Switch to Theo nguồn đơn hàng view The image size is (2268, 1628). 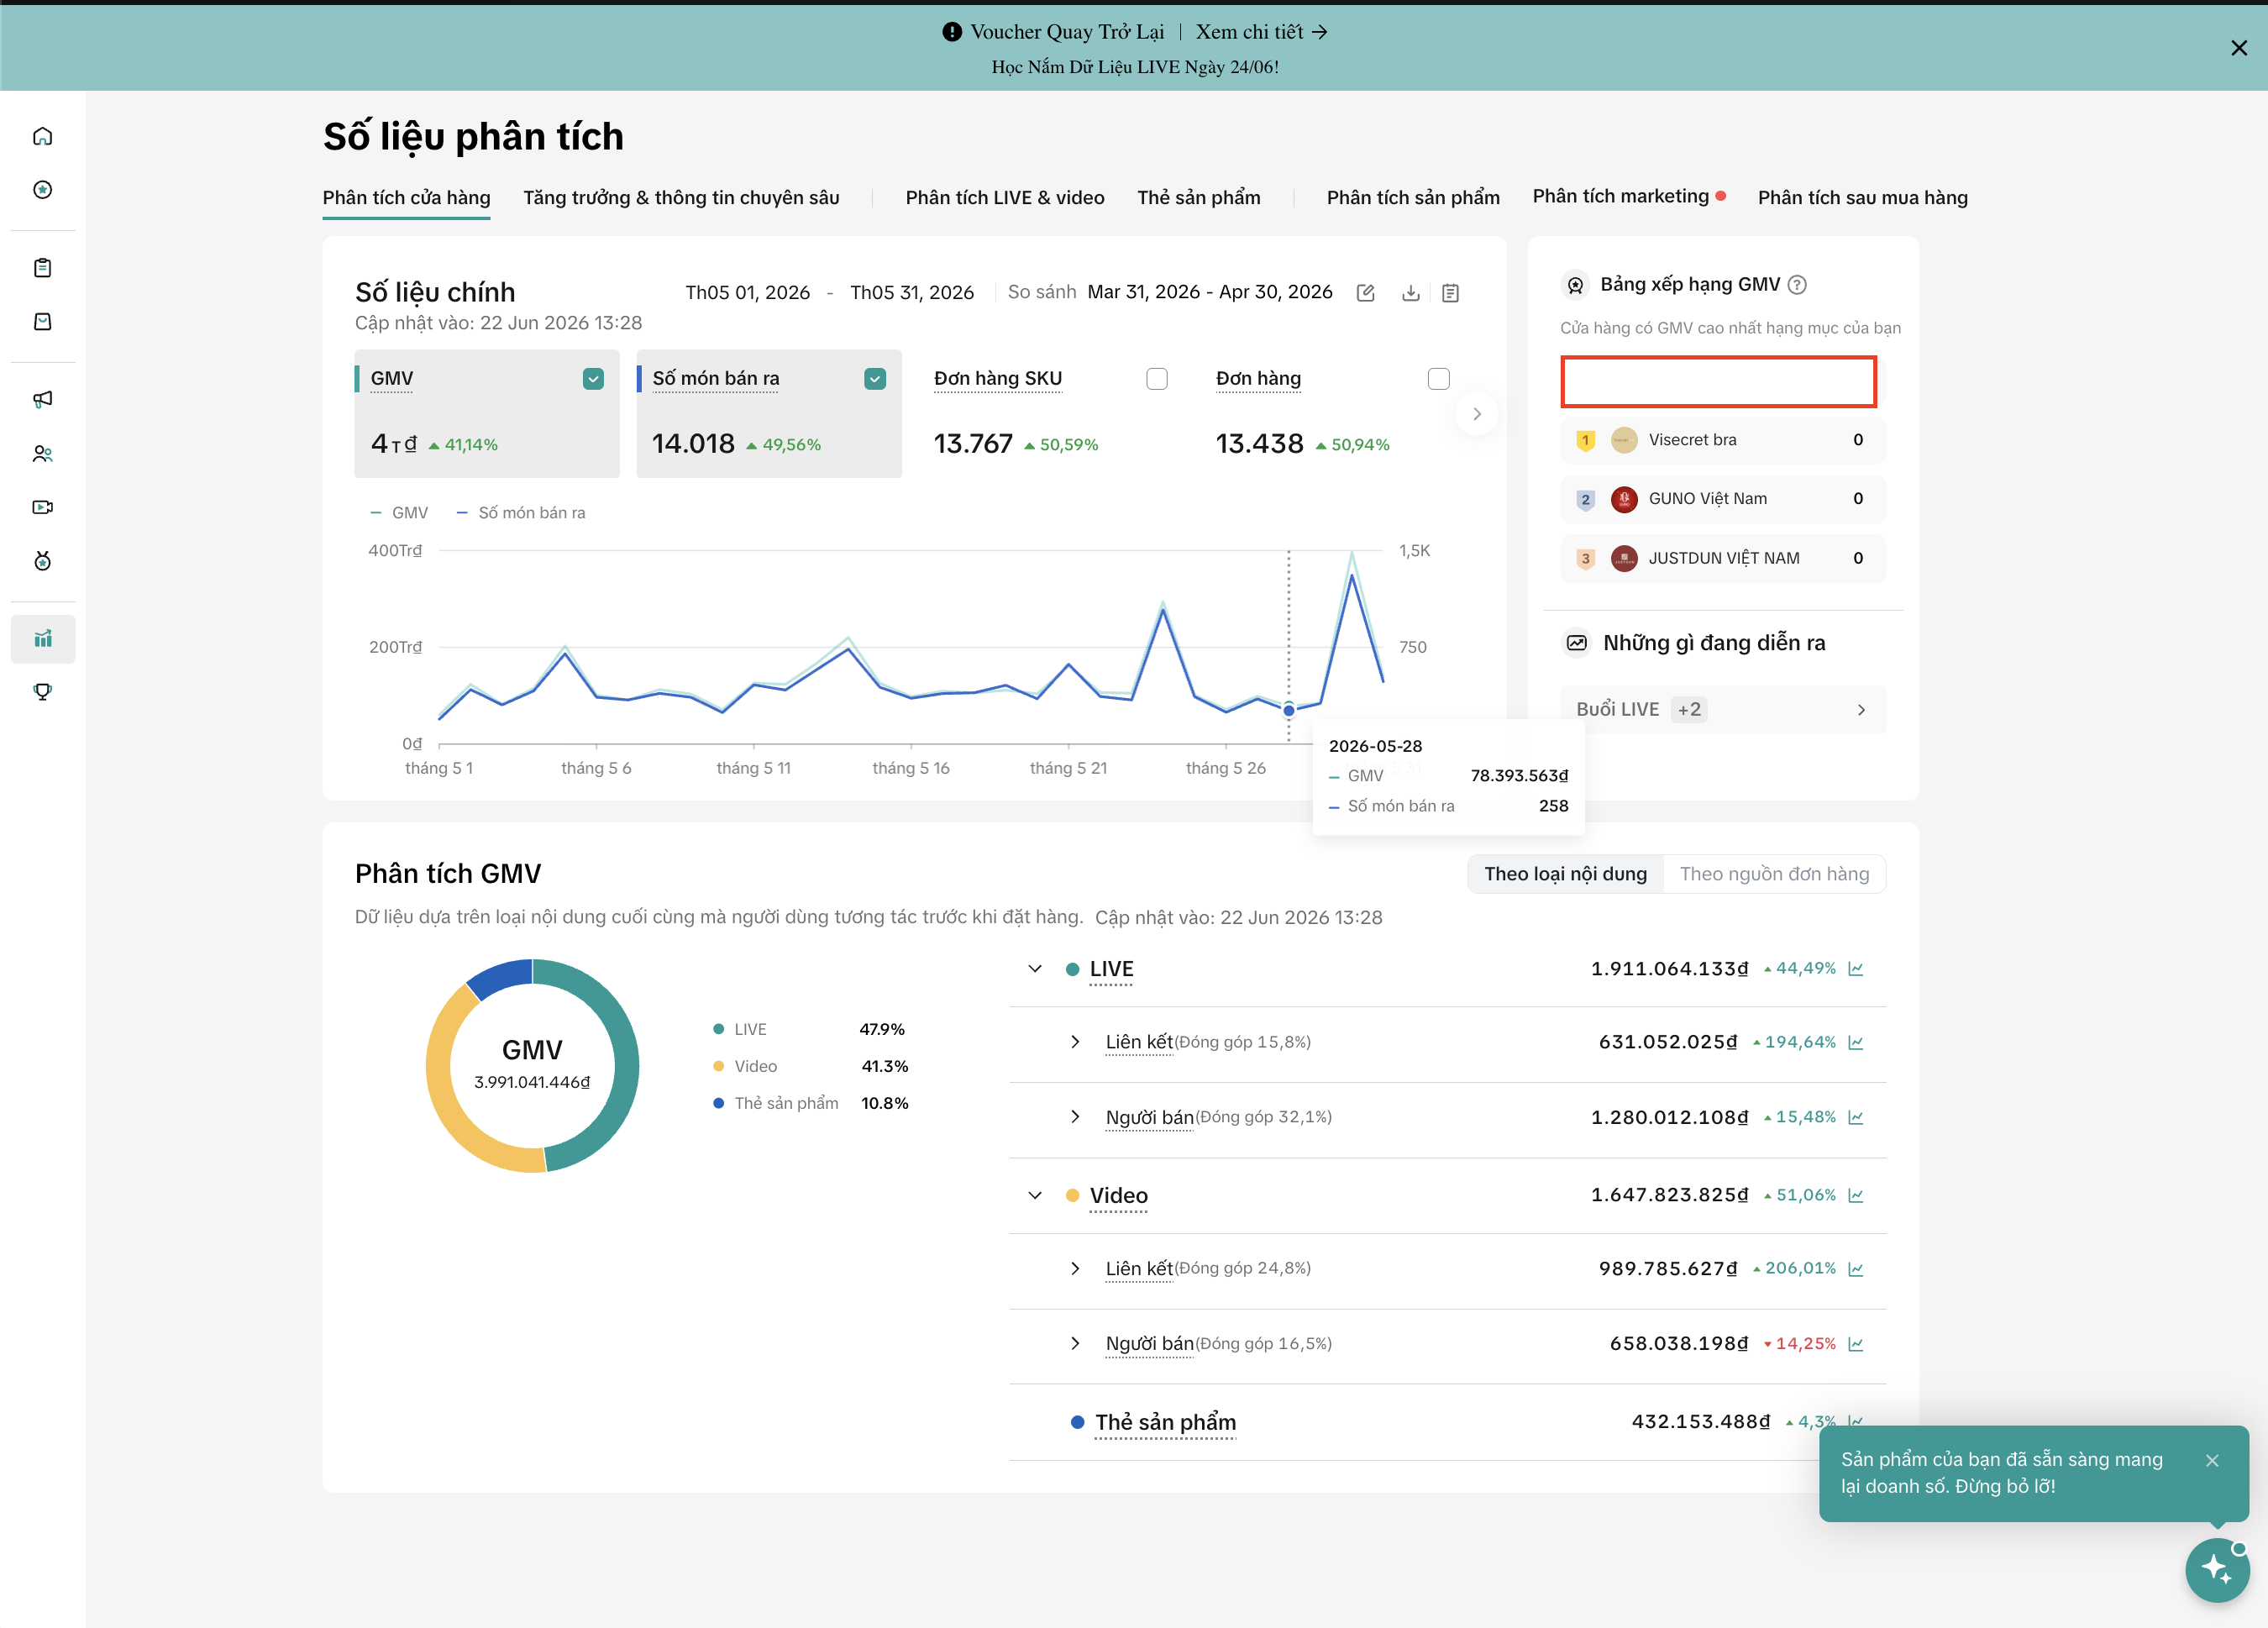[1774, 874]
